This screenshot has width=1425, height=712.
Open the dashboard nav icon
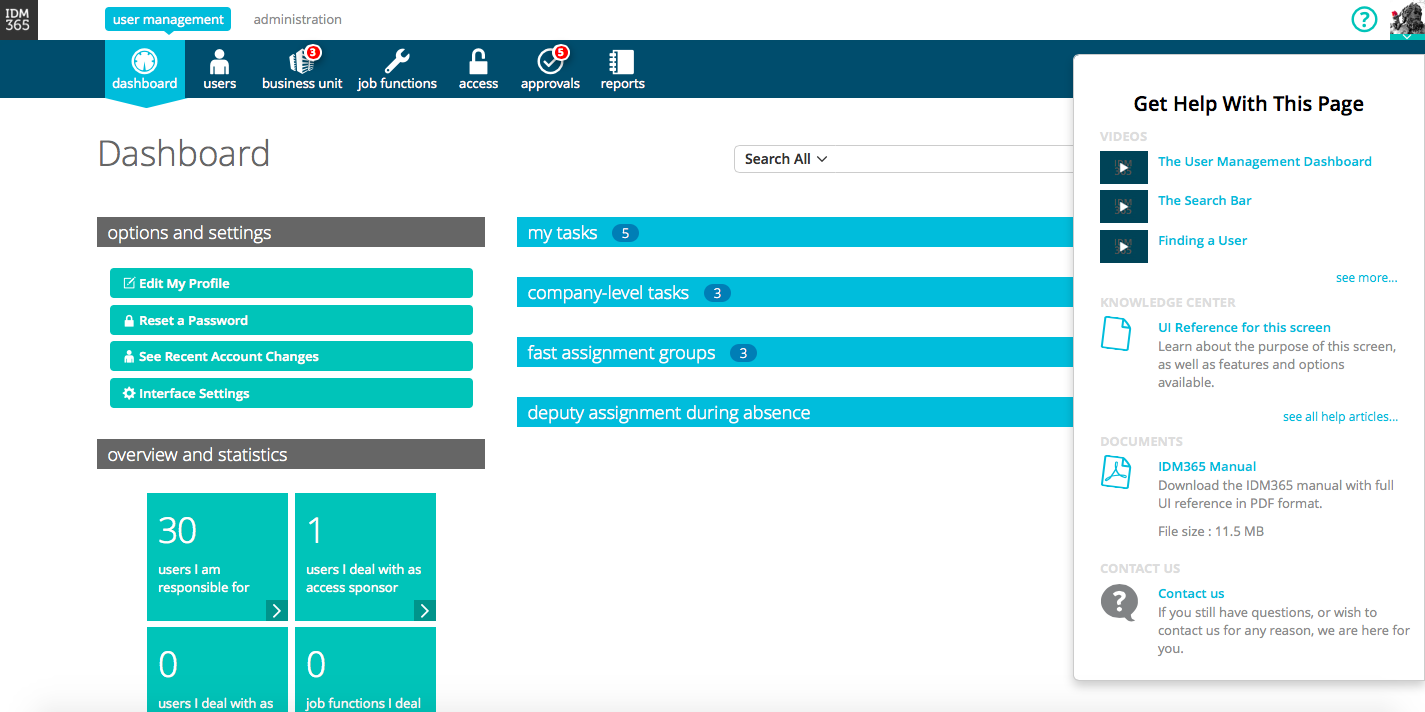click(x=145, y=61)
